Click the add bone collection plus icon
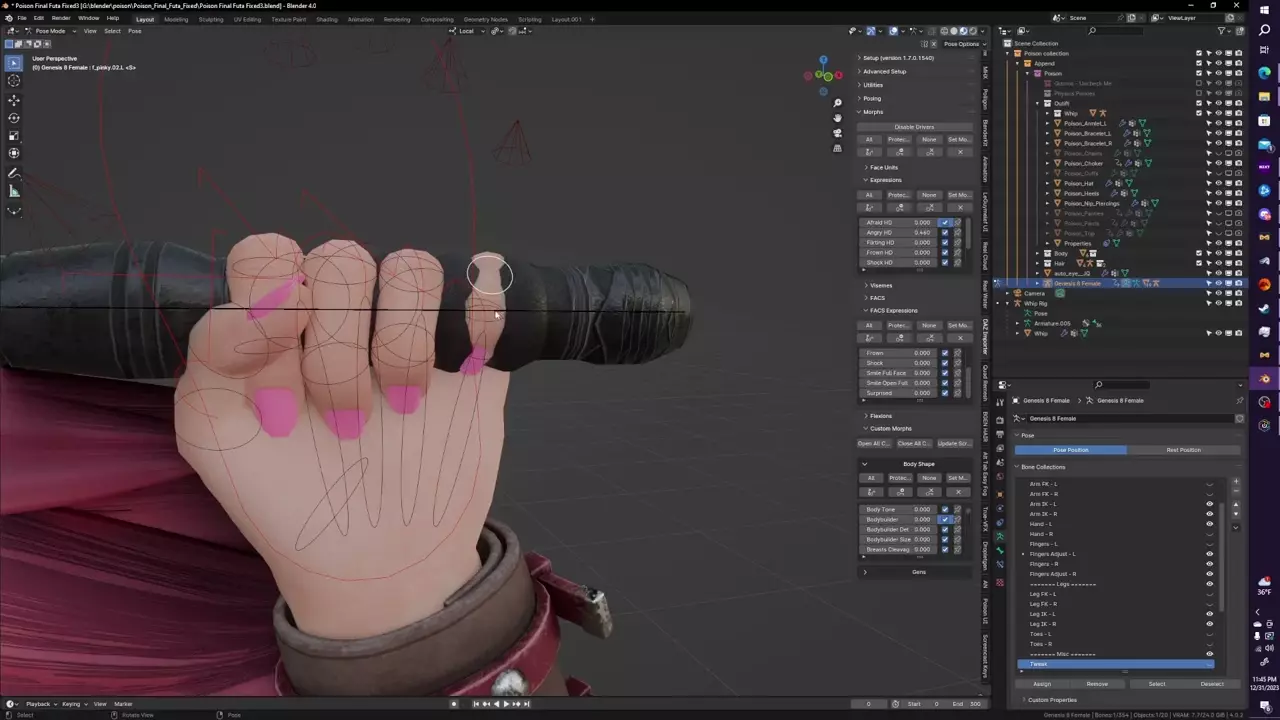Image resolution: width=1280 pixels, height=720 pixels. (x=1236, y=482)
